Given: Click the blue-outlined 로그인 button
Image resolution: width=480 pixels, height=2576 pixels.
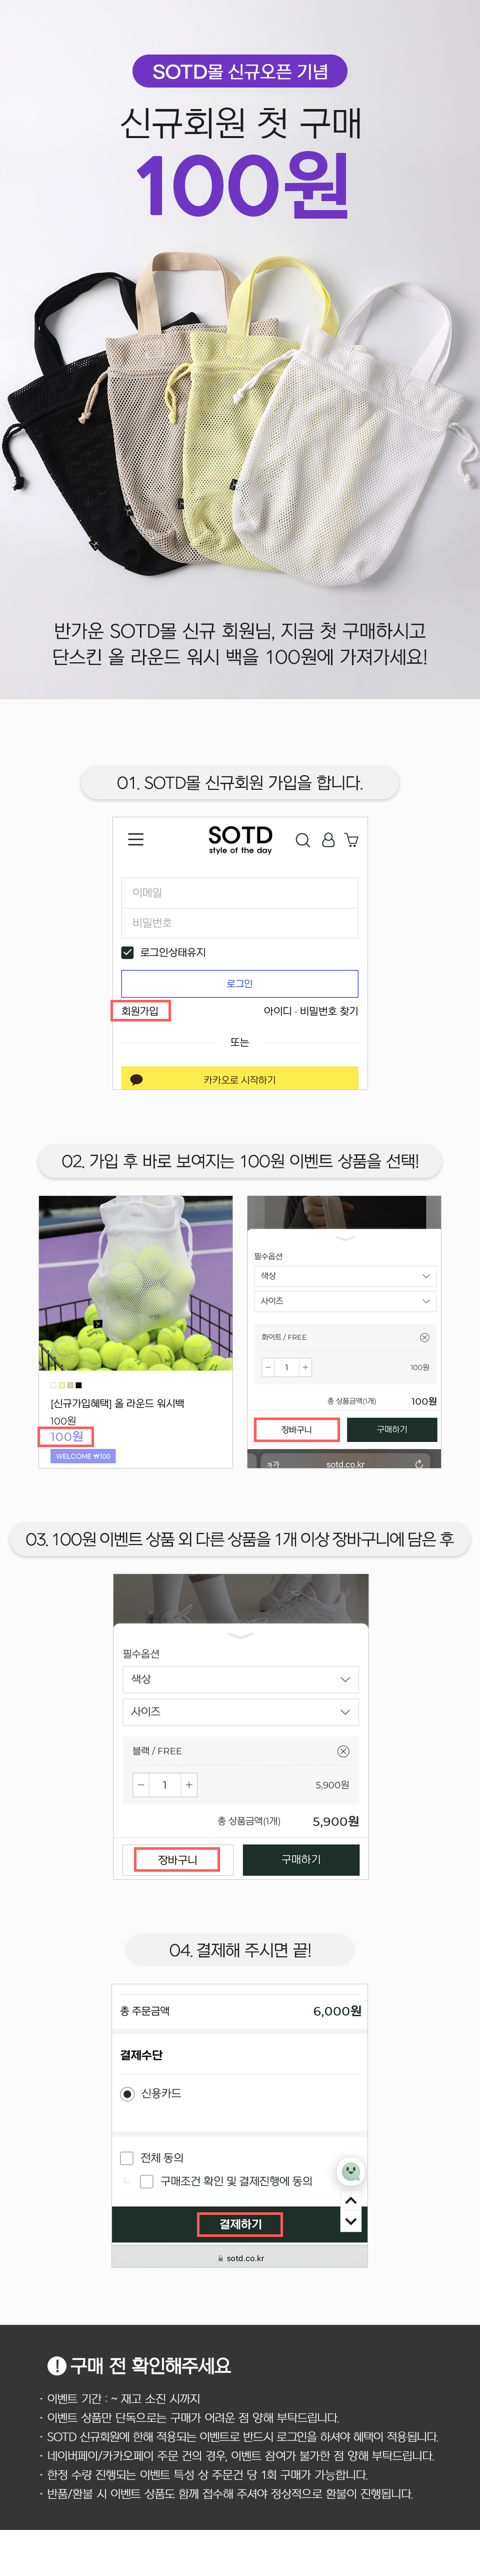Looking at the screenshot, I should pos(240,983).
